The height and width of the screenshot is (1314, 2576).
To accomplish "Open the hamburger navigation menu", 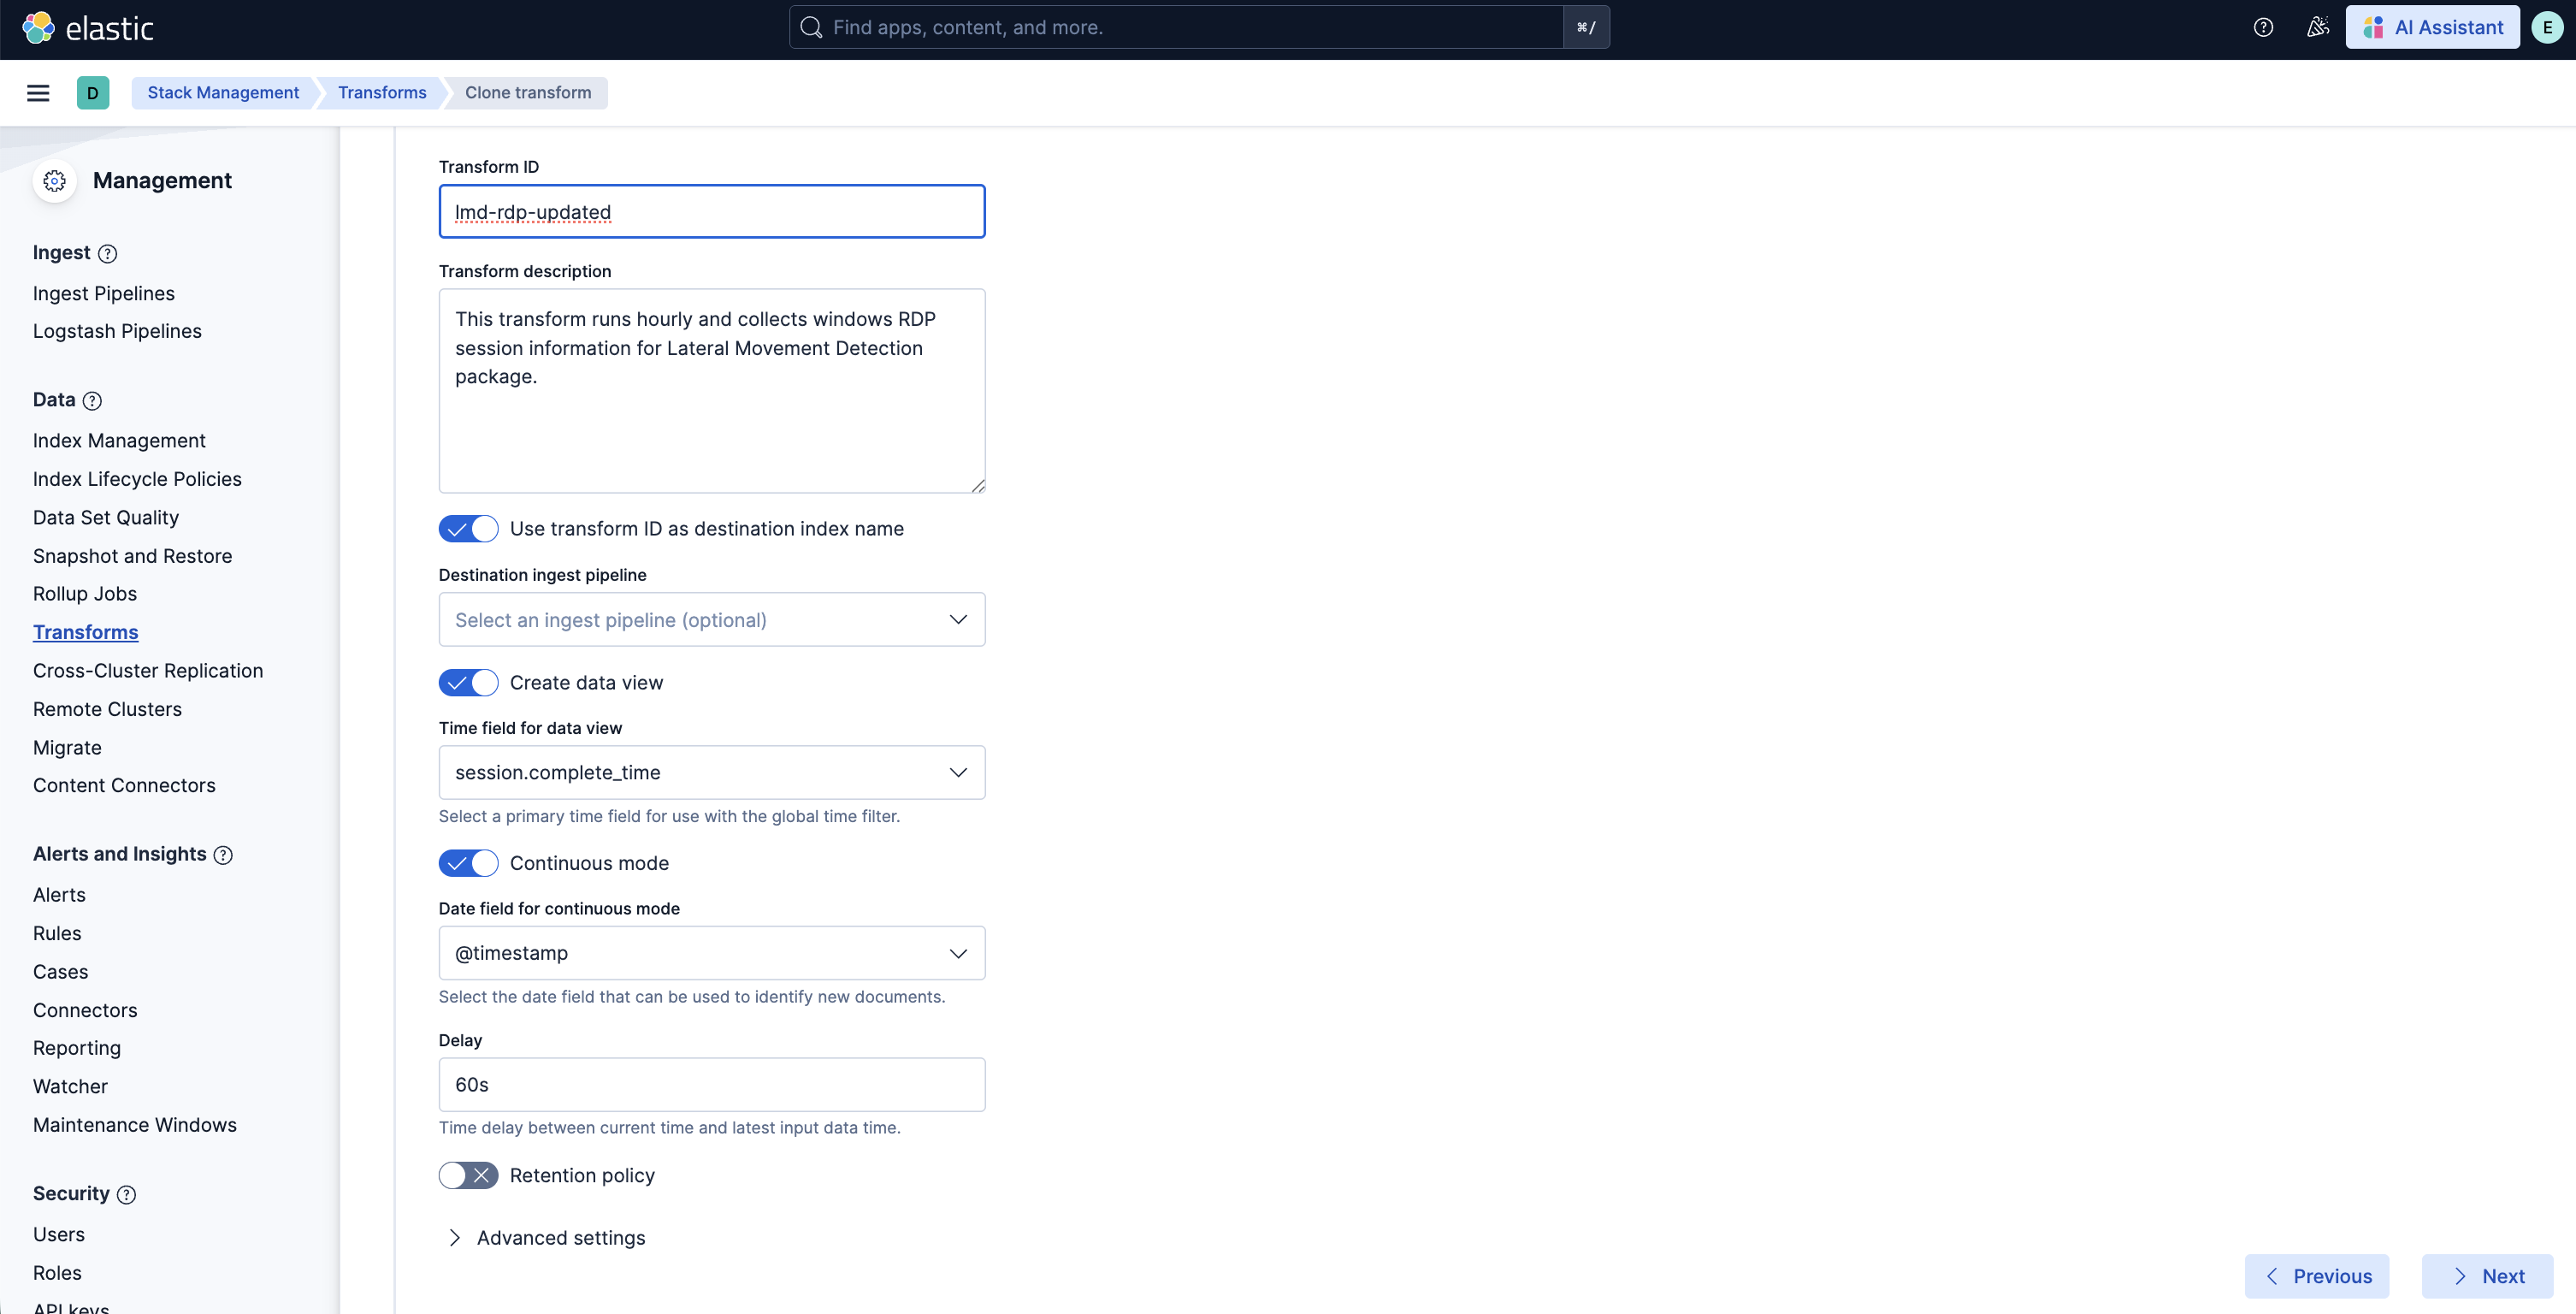I will coord(38,93).
